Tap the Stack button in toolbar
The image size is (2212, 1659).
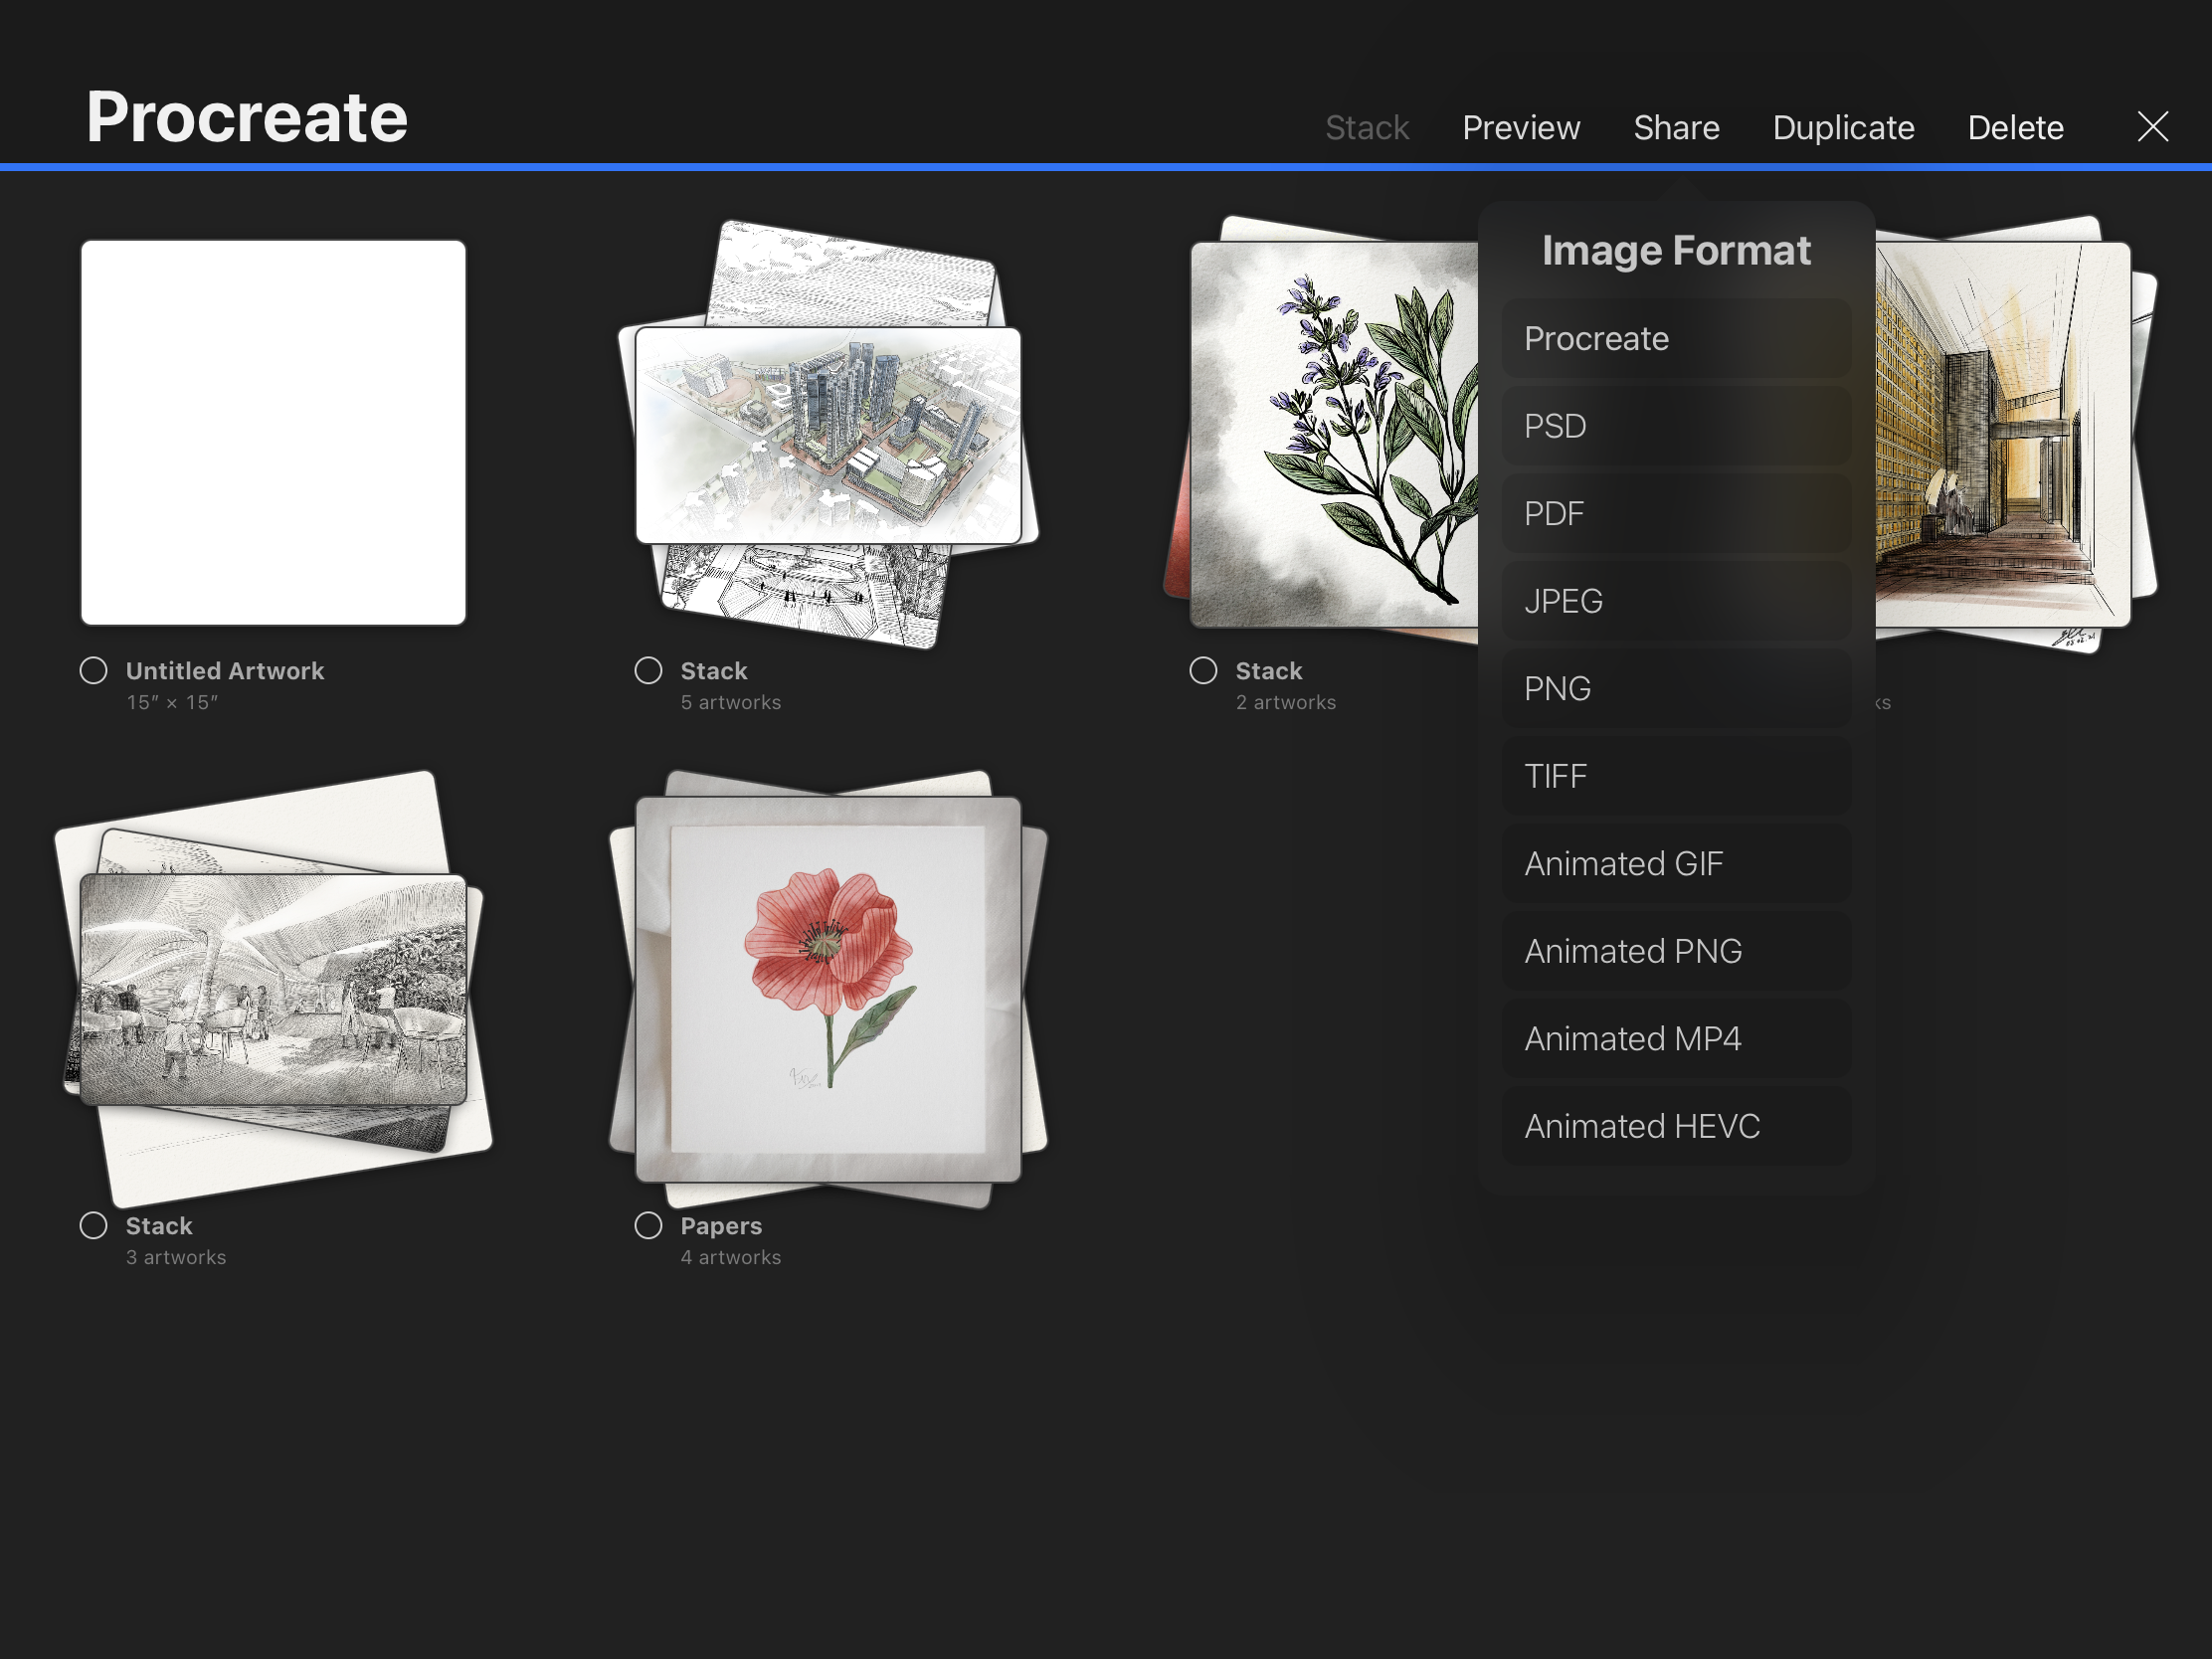tap(1367, 128)
